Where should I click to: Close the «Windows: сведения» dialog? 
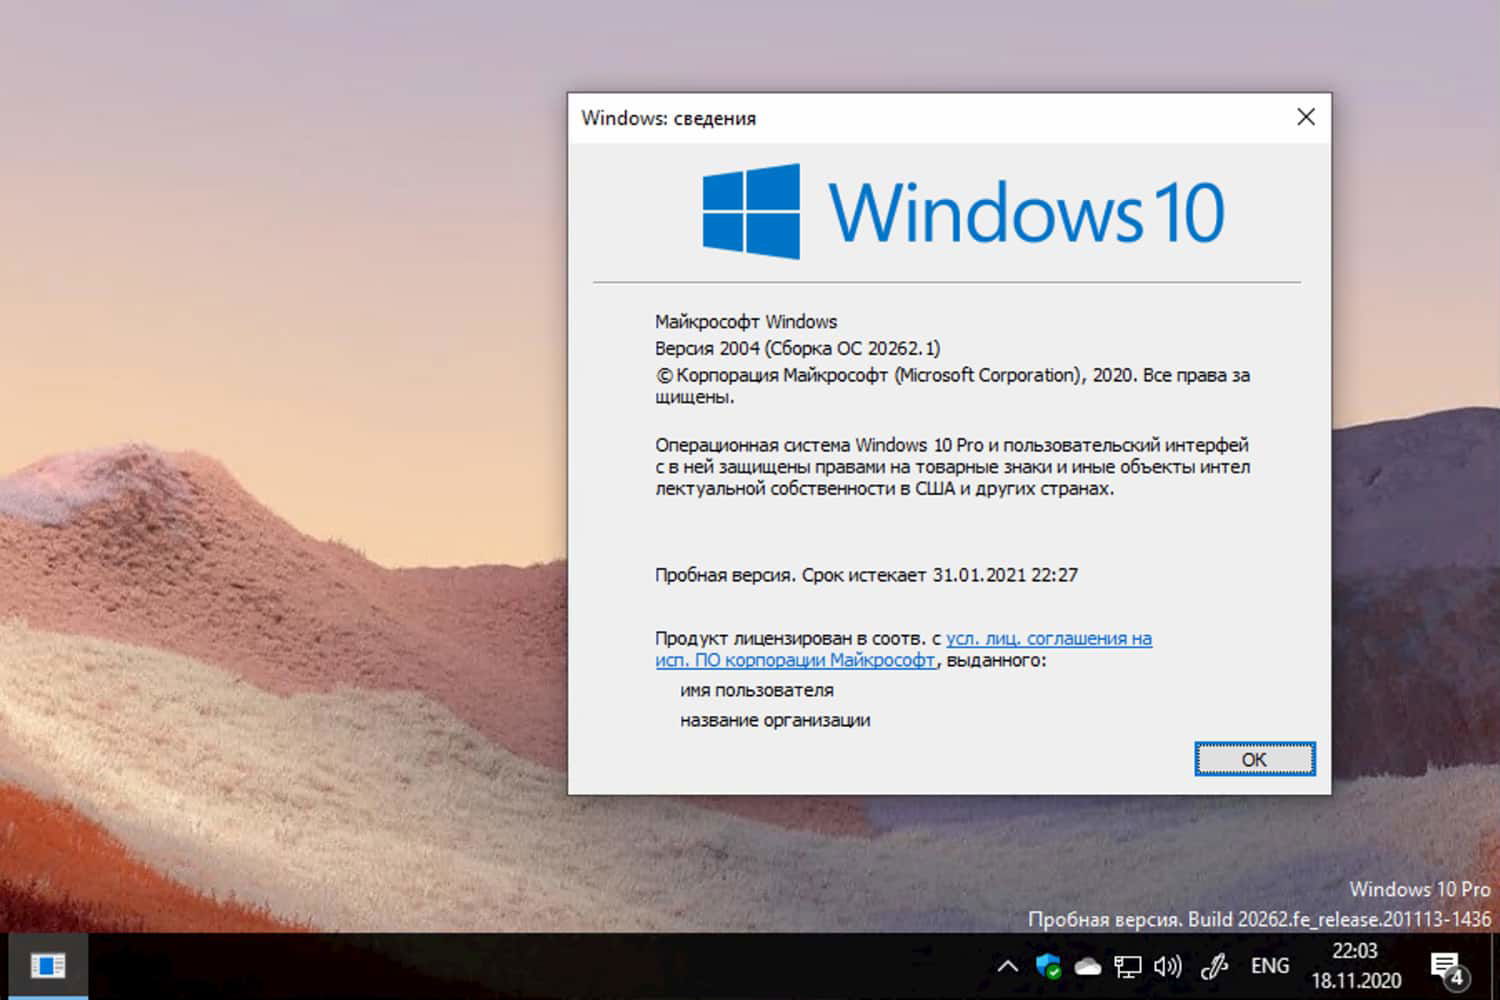pyautogui.click(x=1305, y=117)
